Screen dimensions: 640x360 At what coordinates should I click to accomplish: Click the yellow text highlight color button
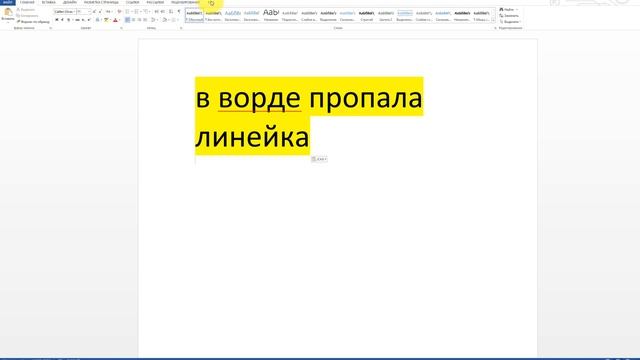[x=106, y=20]
